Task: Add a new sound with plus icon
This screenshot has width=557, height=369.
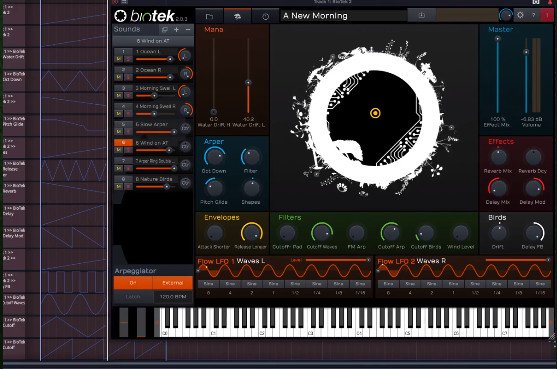Action: click(x=177, y=29)
